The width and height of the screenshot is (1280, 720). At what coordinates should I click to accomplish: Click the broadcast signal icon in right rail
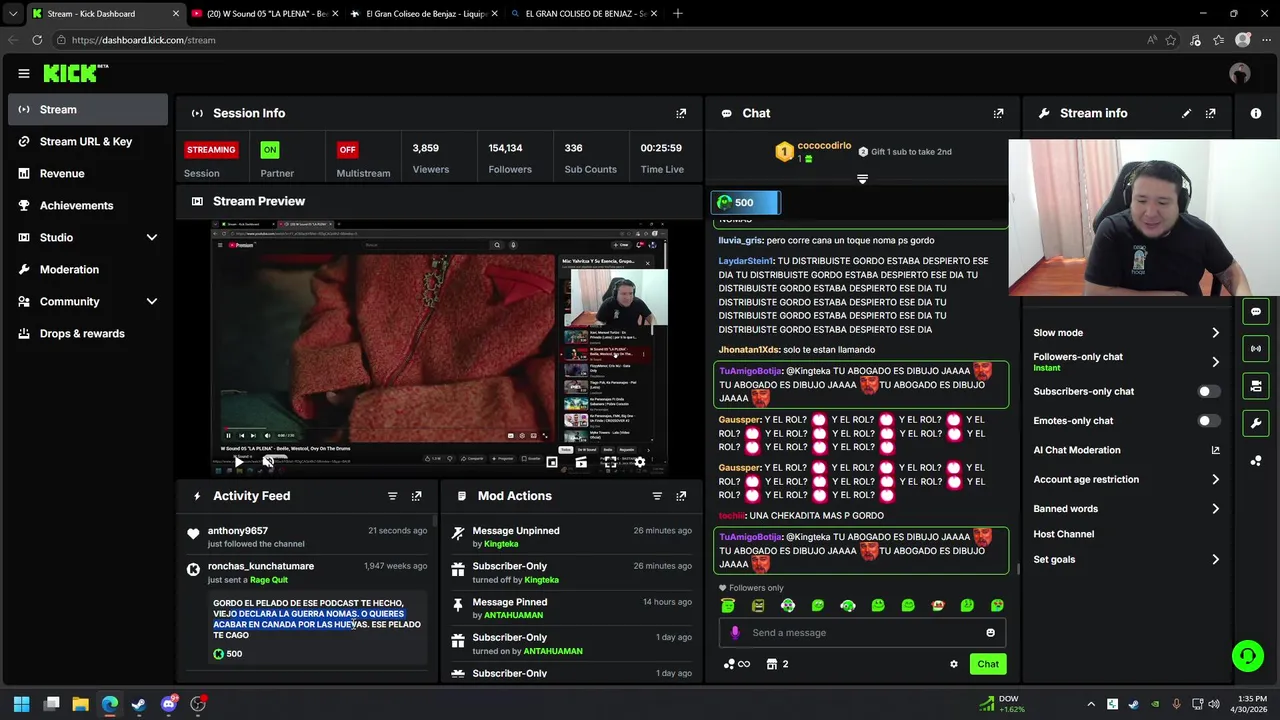pos(1256,348)
